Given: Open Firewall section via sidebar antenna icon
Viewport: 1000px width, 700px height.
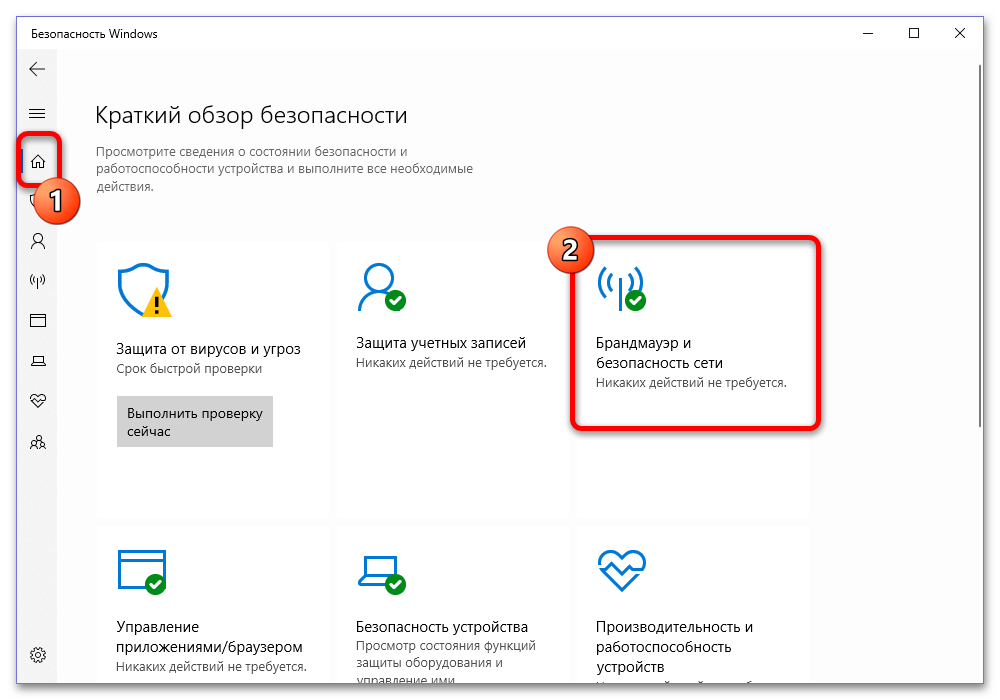Looking at the screenshot, I should (x=38, y=281).
